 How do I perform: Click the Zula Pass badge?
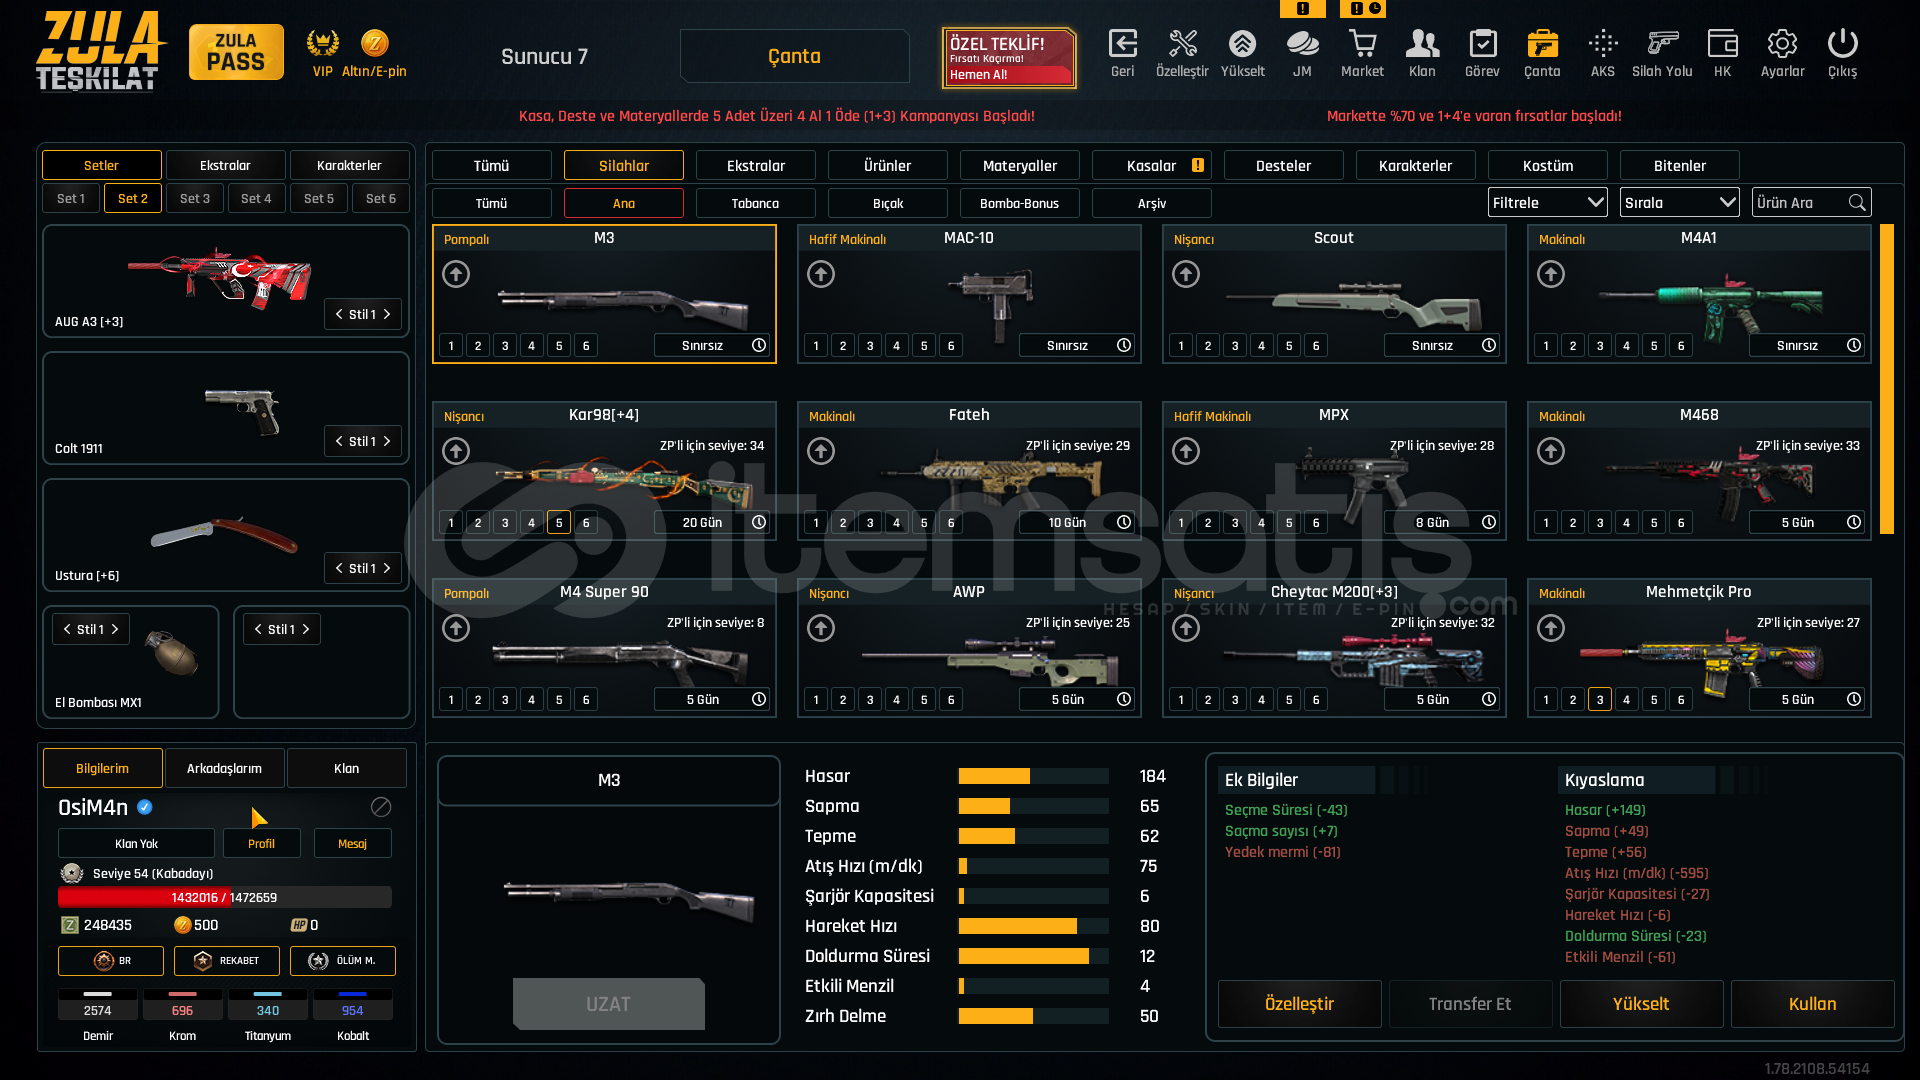pos(236,52)
